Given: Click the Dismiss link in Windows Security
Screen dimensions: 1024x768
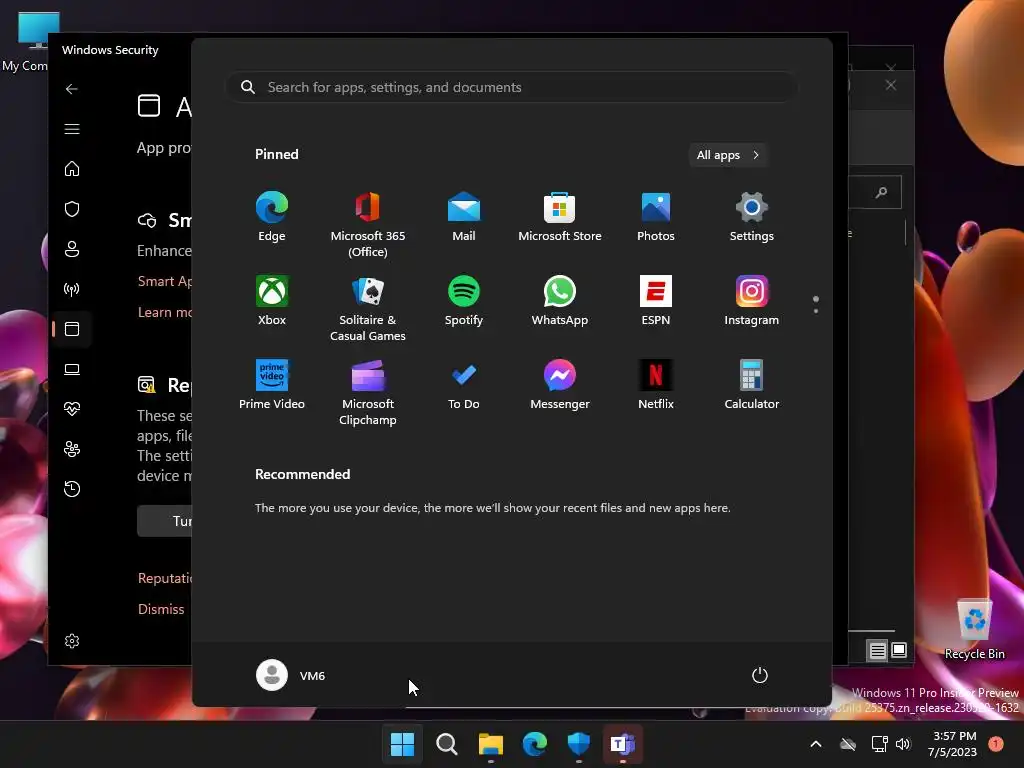Looking at the screenshot, I should coord(161,609).
